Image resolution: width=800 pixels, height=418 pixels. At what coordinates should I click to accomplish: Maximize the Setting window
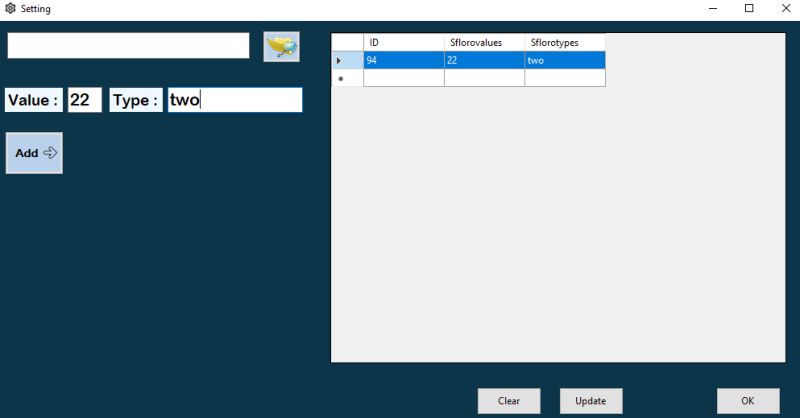(x=749, y=8)
